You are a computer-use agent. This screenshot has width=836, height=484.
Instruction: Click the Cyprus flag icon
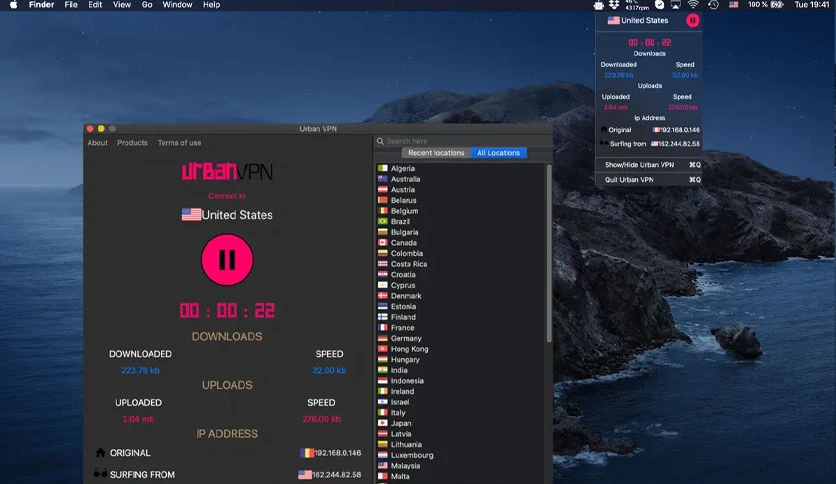[x=383, y=285]
